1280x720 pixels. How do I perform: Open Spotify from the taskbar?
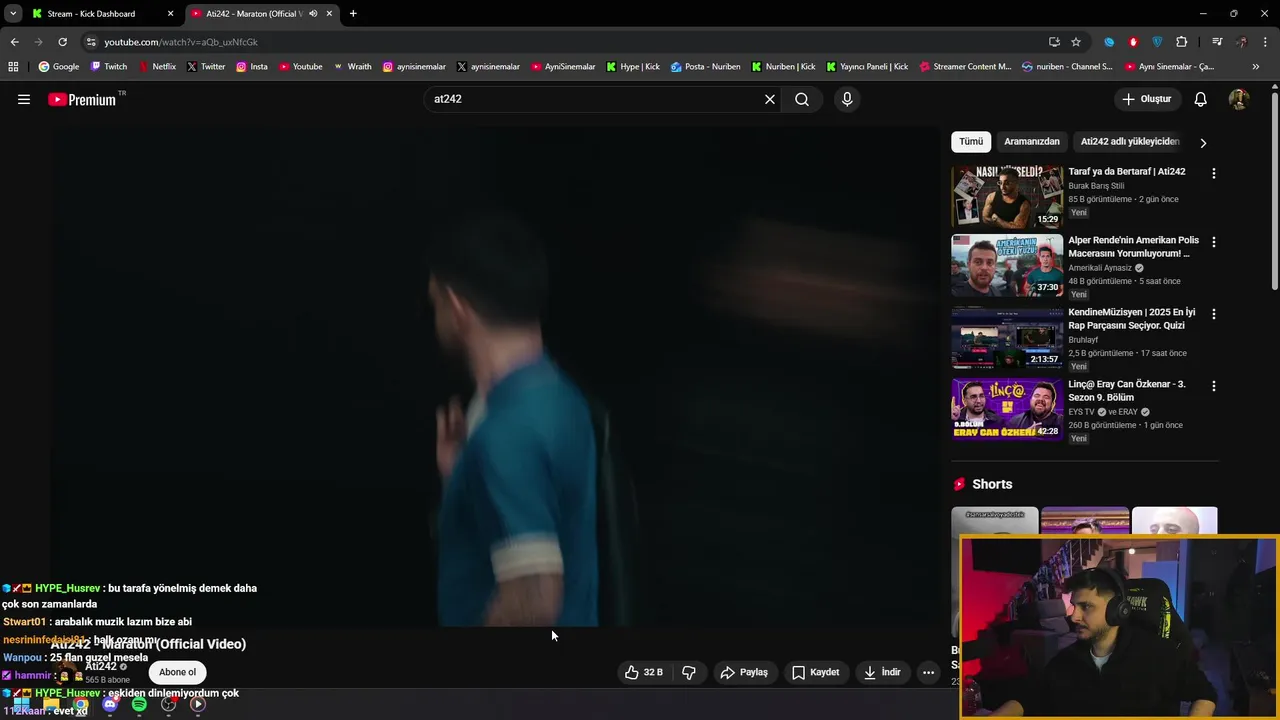click(x=139, y=705)
